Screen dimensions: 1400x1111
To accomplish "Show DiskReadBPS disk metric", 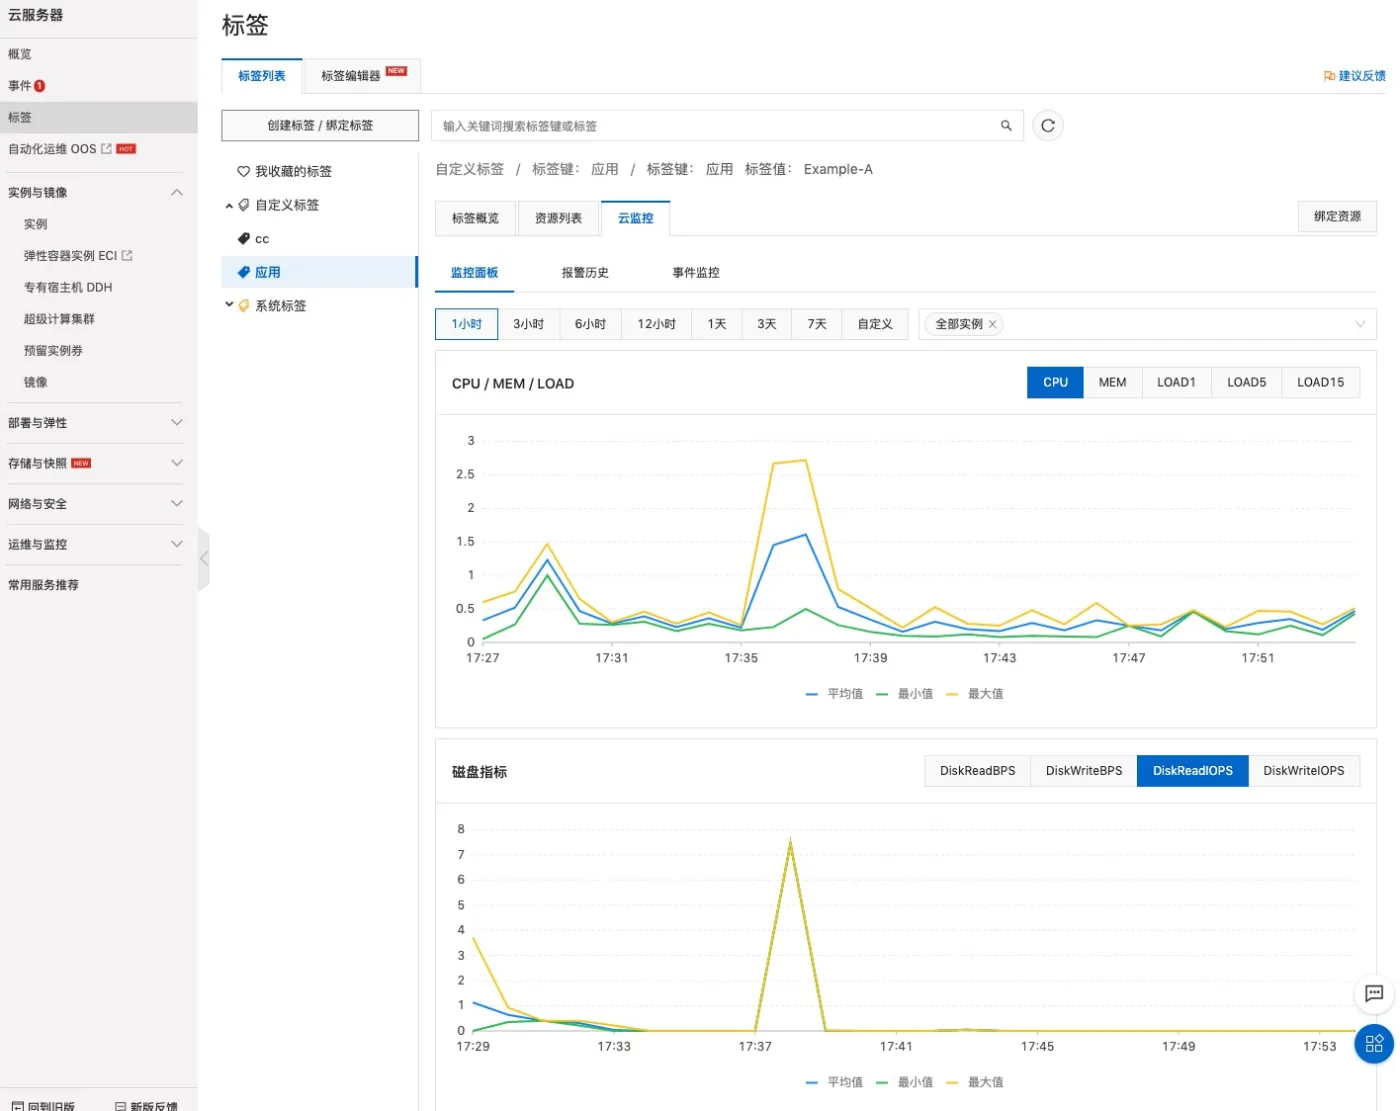I will point(977,771).
